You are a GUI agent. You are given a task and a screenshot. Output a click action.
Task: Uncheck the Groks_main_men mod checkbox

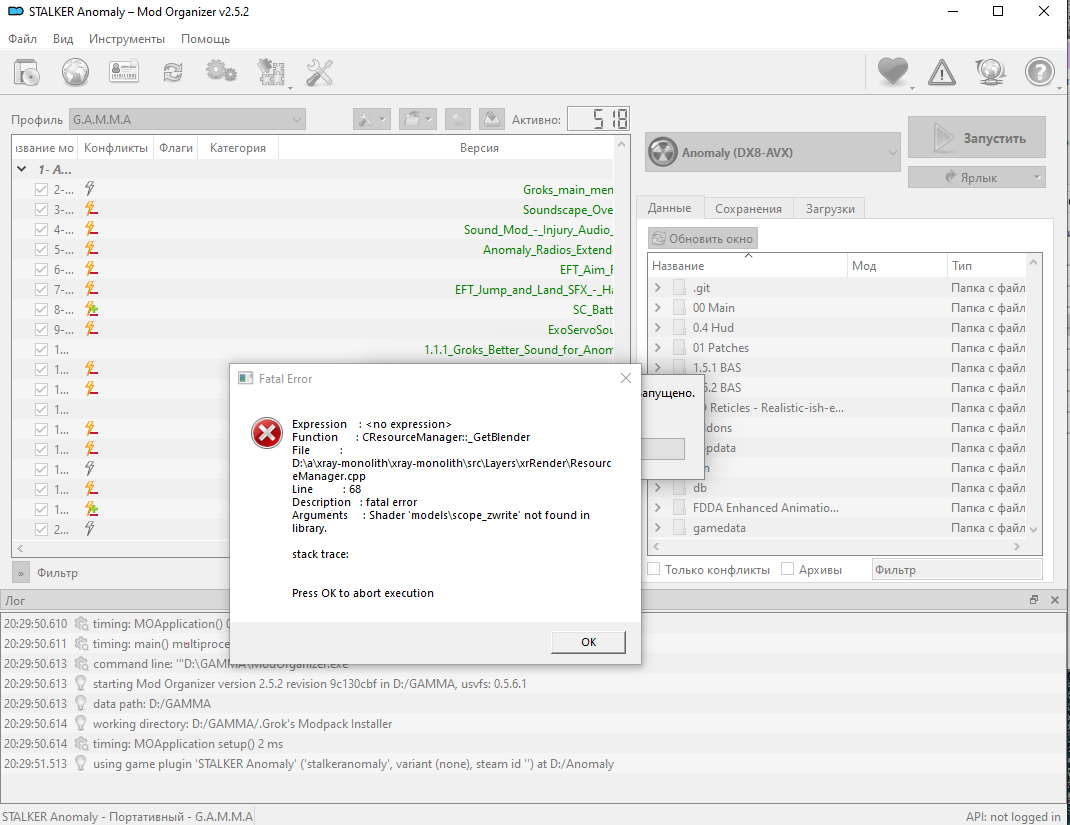42,190
